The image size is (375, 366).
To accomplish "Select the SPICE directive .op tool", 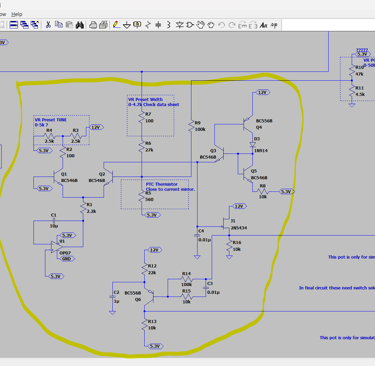I will click(274, 25).
